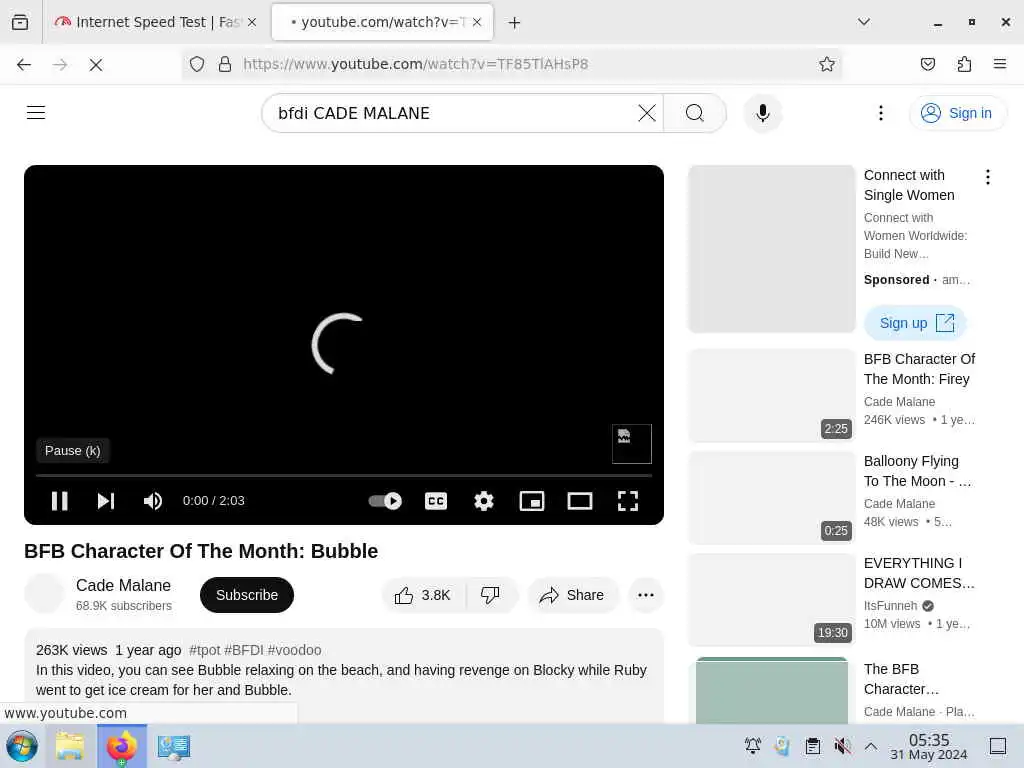Unmute system volume in tray
The image size is (1024, 768).
tap(842, 746)
